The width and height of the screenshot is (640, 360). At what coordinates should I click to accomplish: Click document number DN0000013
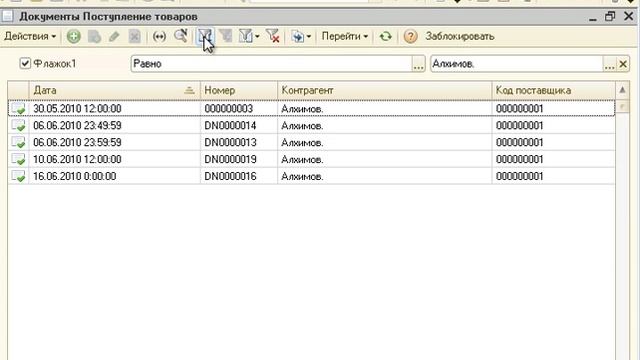(230, 142)
